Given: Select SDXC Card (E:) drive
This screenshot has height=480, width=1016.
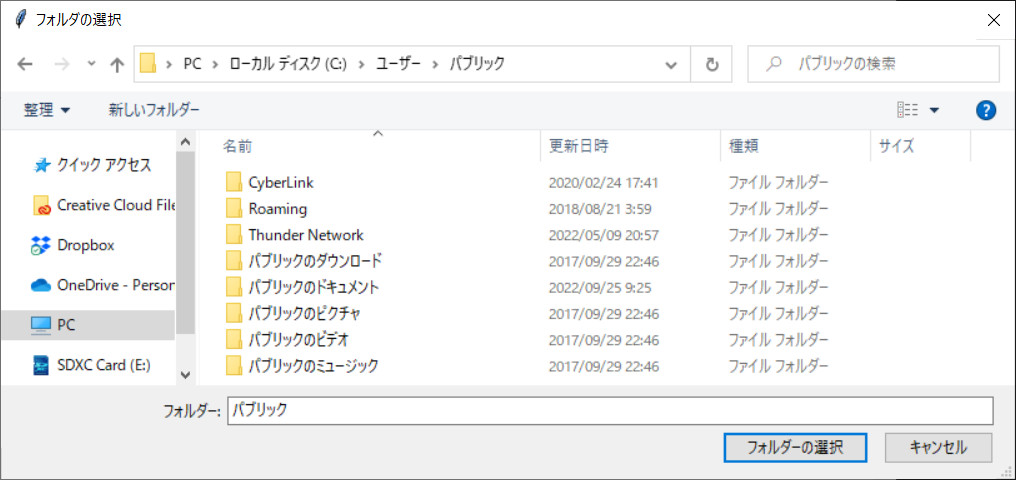Looking at the screenshot, I should 103,365.
